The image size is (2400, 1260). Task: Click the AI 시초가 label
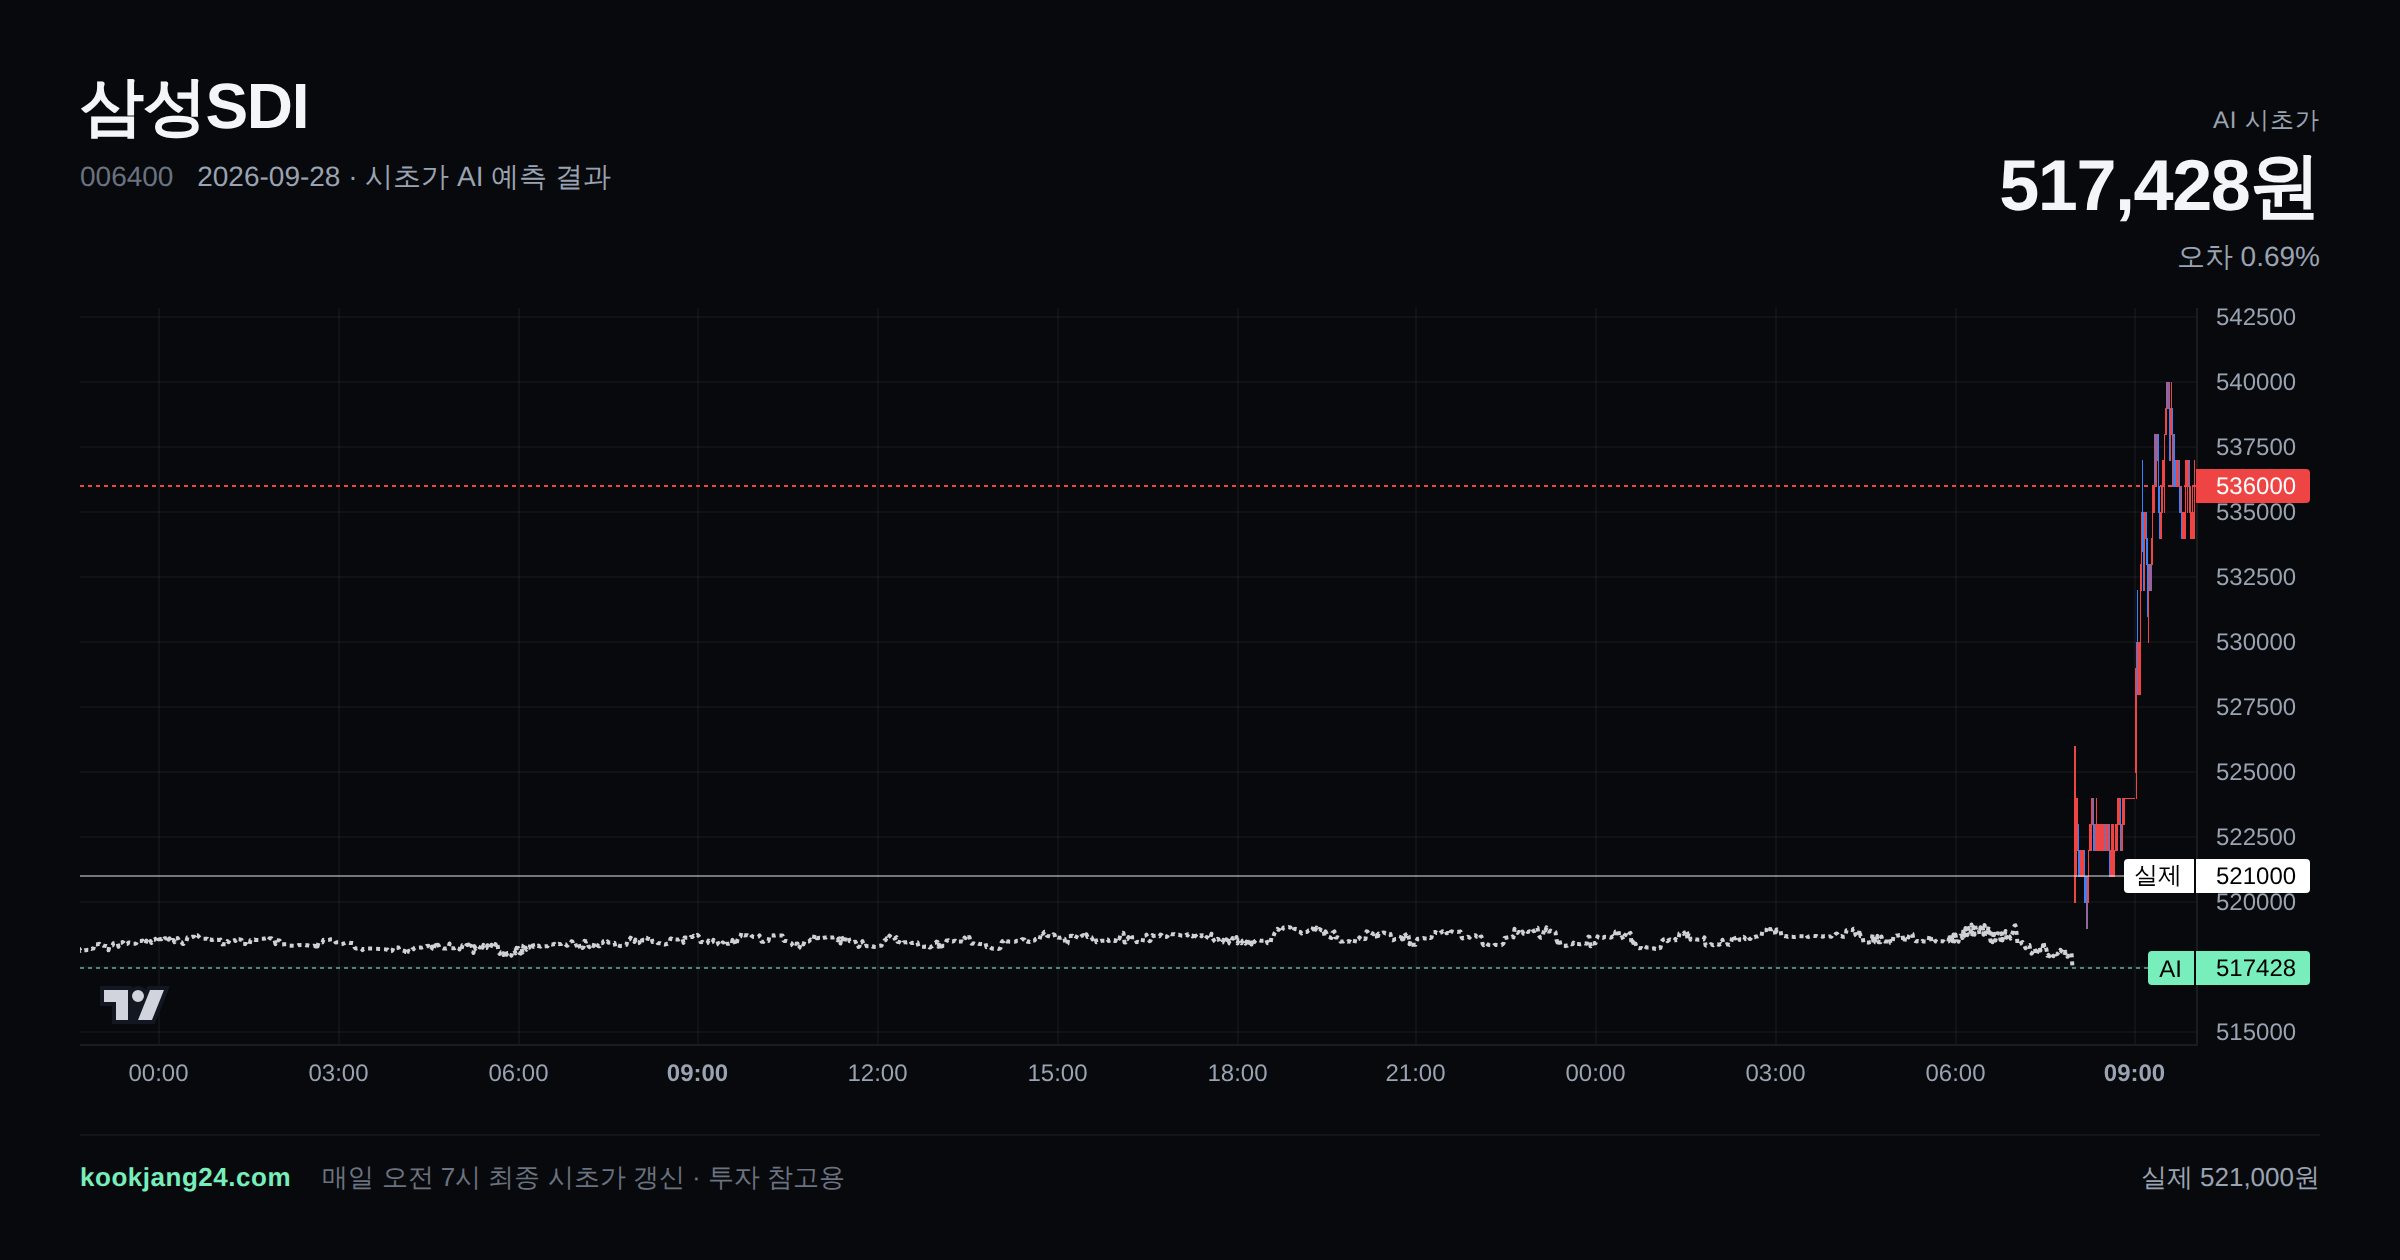2265,120
